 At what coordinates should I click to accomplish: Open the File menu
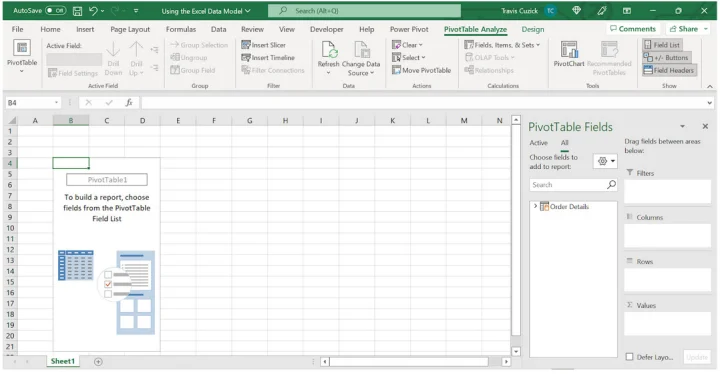(17, 29)
